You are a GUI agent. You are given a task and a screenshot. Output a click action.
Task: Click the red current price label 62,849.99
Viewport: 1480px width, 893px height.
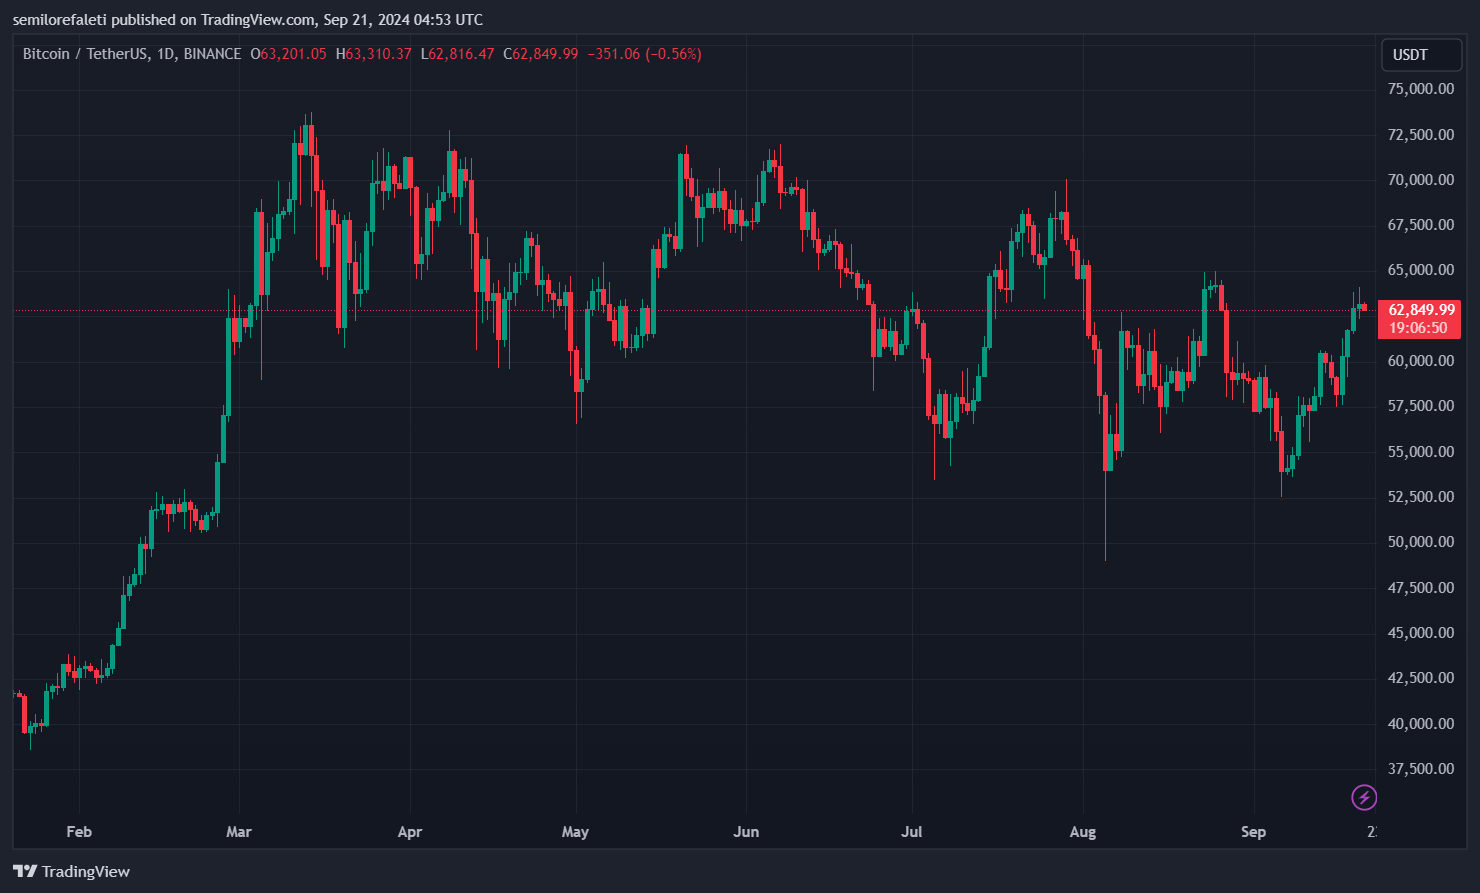click(1421, 310)
